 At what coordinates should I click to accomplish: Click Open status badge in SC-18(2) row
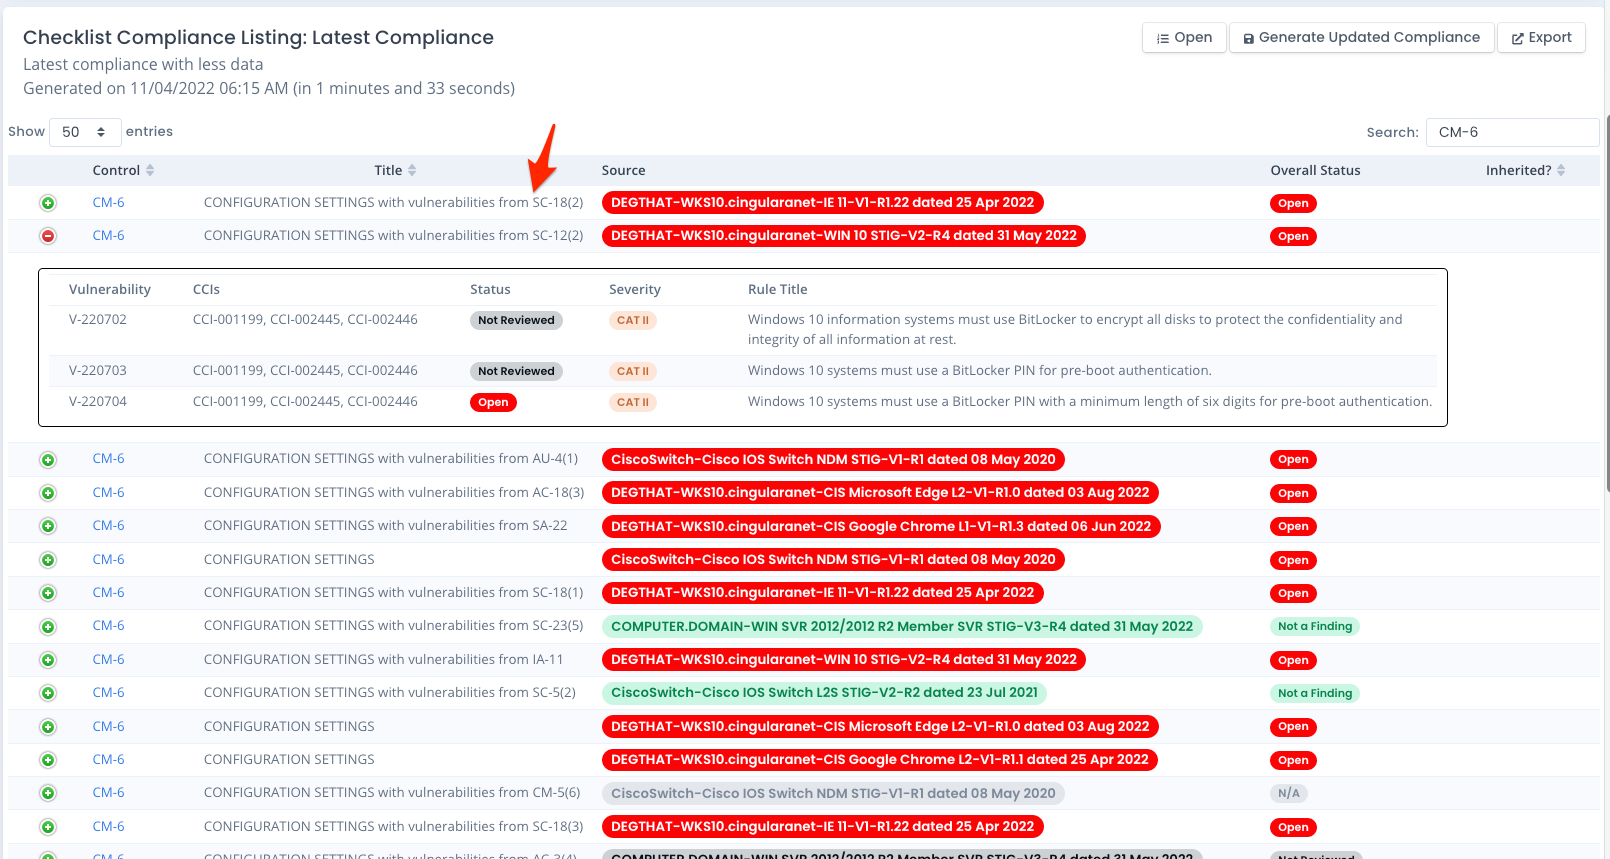point(1293,203)
